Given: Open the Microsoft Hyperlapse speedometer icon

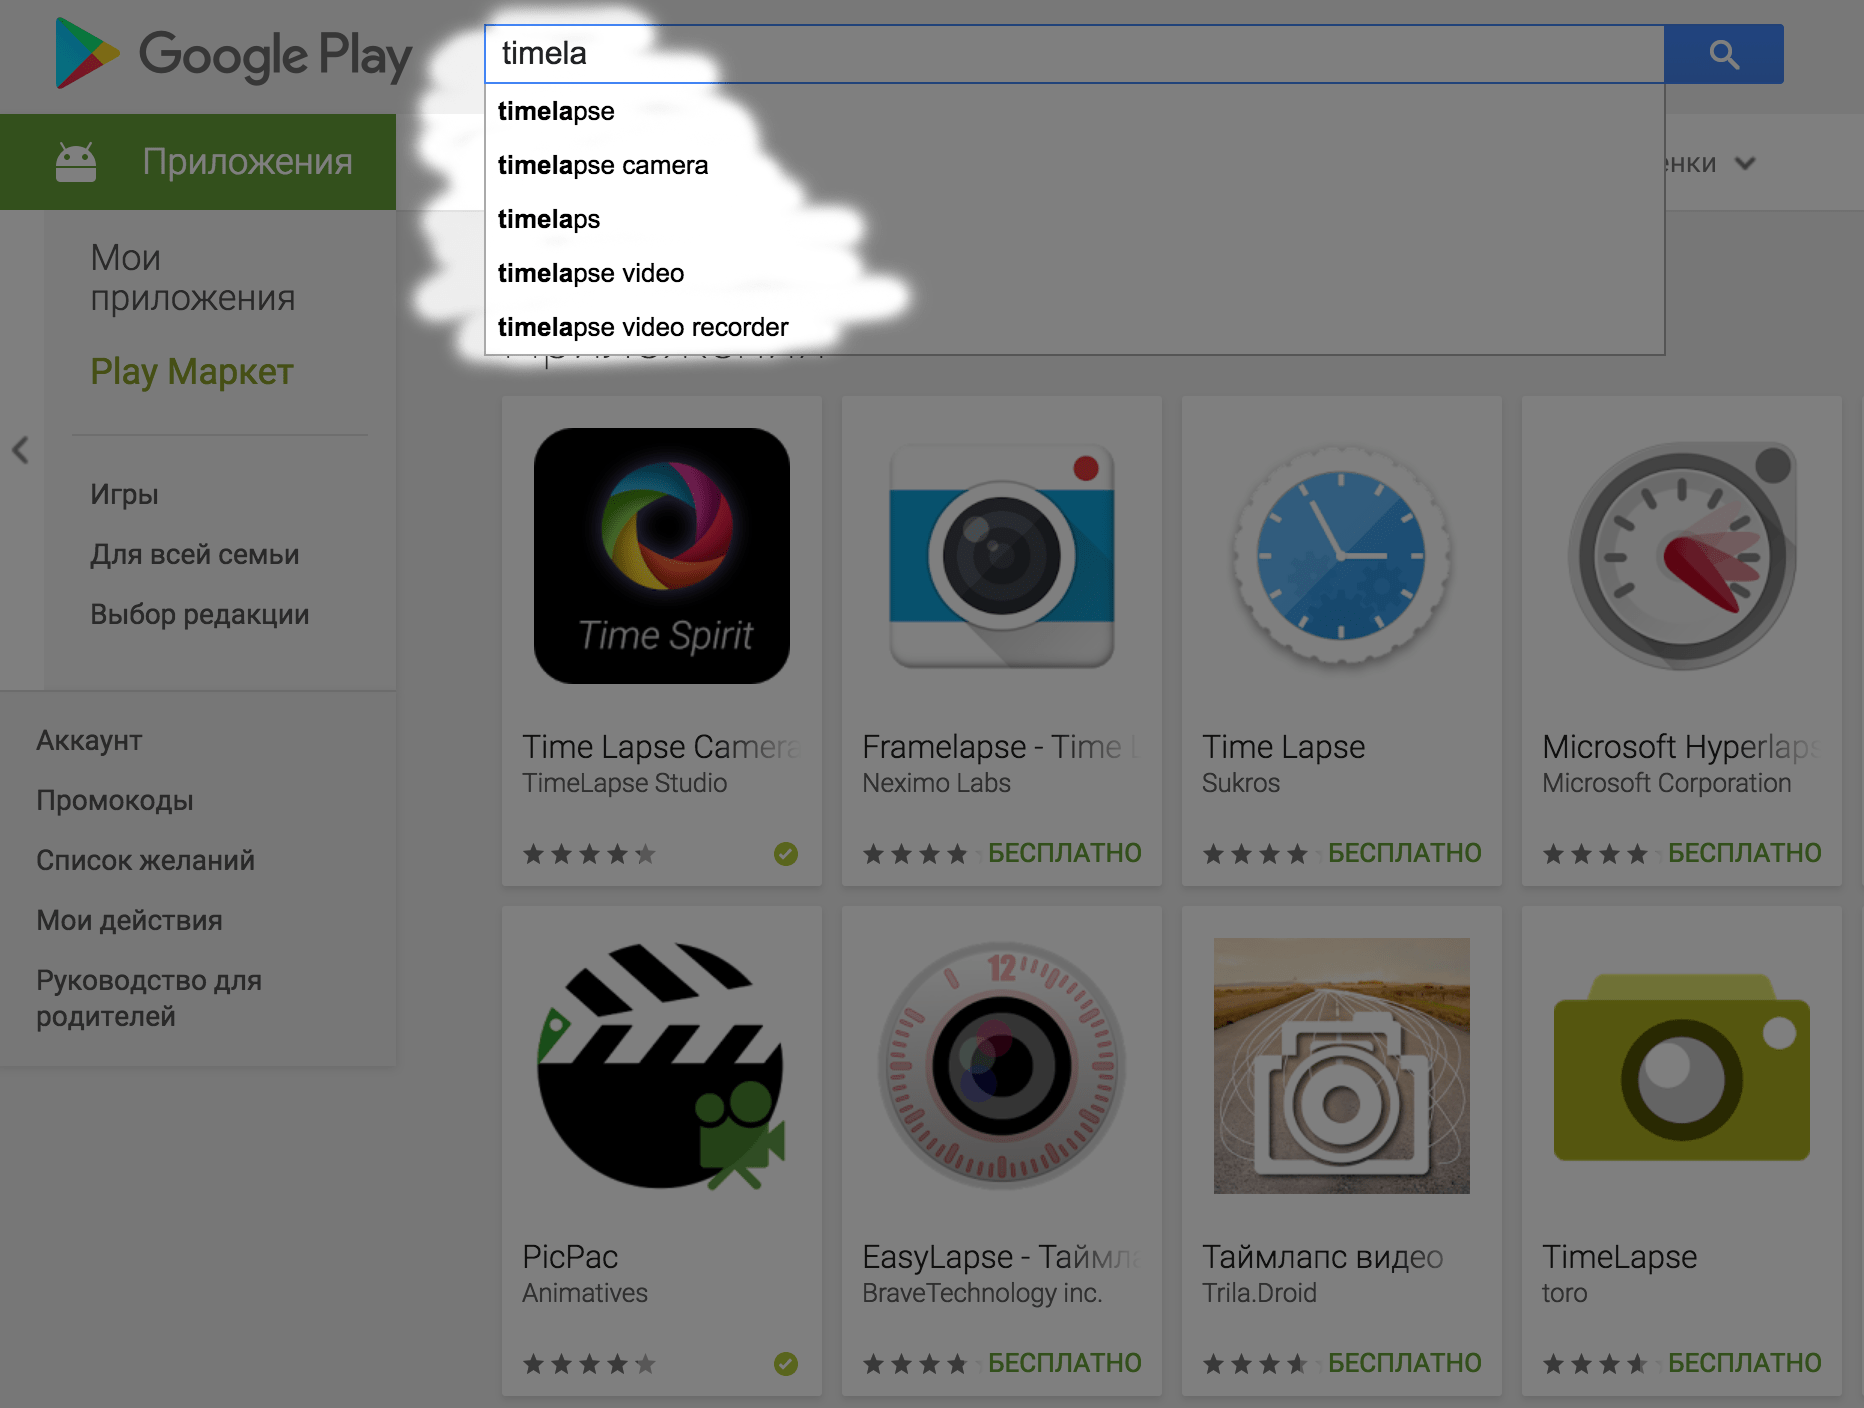Looking at the screenshot, I should pos(1682,556).
